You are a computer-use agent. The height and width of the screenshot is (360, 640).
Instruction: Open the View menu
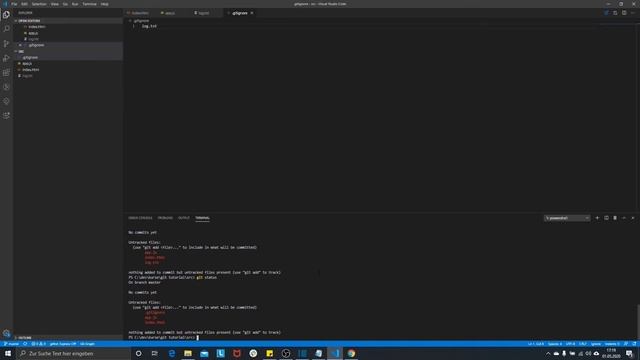pyautogui.click(x=55, y=4)
